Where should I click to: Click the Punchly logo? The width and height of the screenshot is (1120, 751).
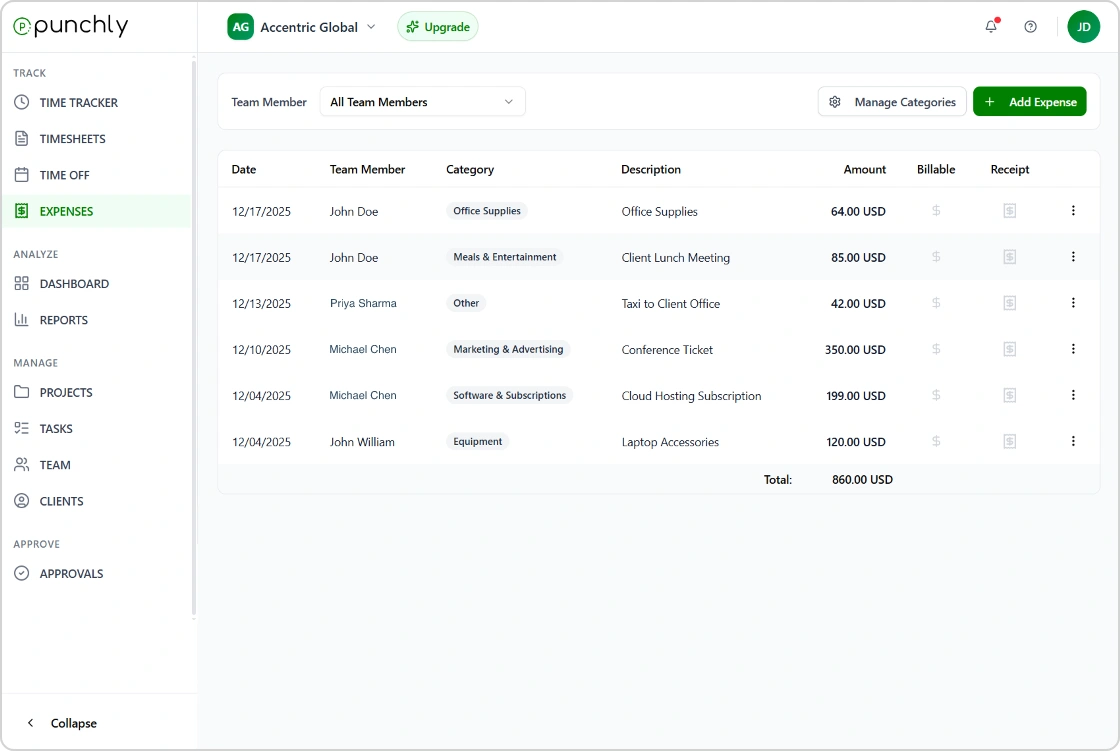point(71,27)
